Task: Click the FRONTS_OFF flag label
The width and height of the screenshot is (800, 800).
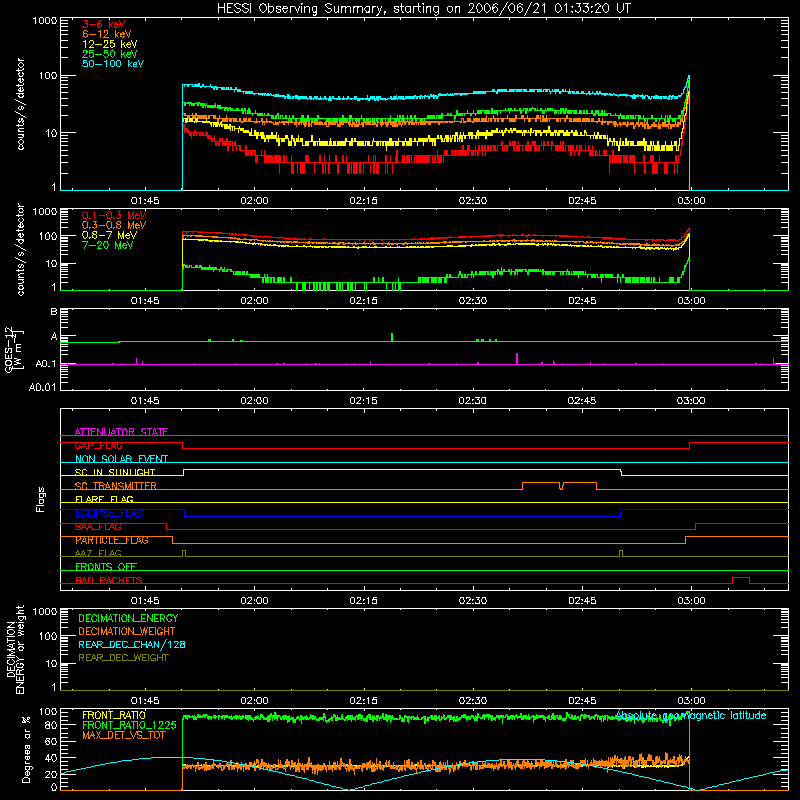Action: (106, 567)
